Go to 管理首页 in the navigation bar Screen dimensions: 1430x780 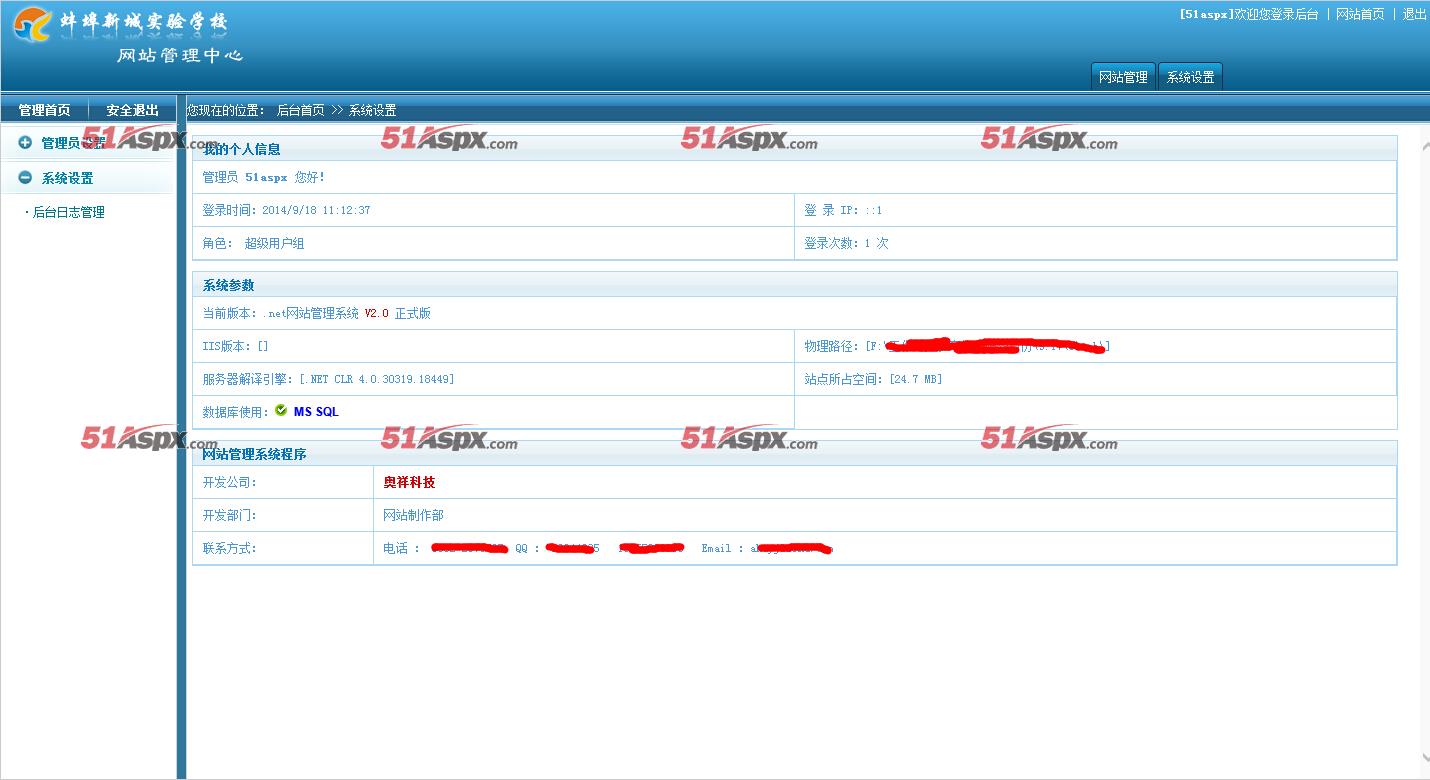pos(44,110)
